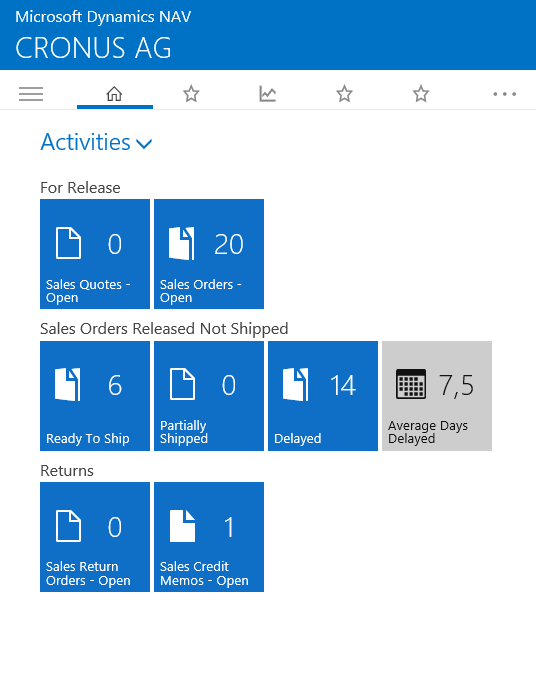
Task: Click Sales Orders Released Not Shipped heading
Action: pyautogui.click(x=164, y=329)
